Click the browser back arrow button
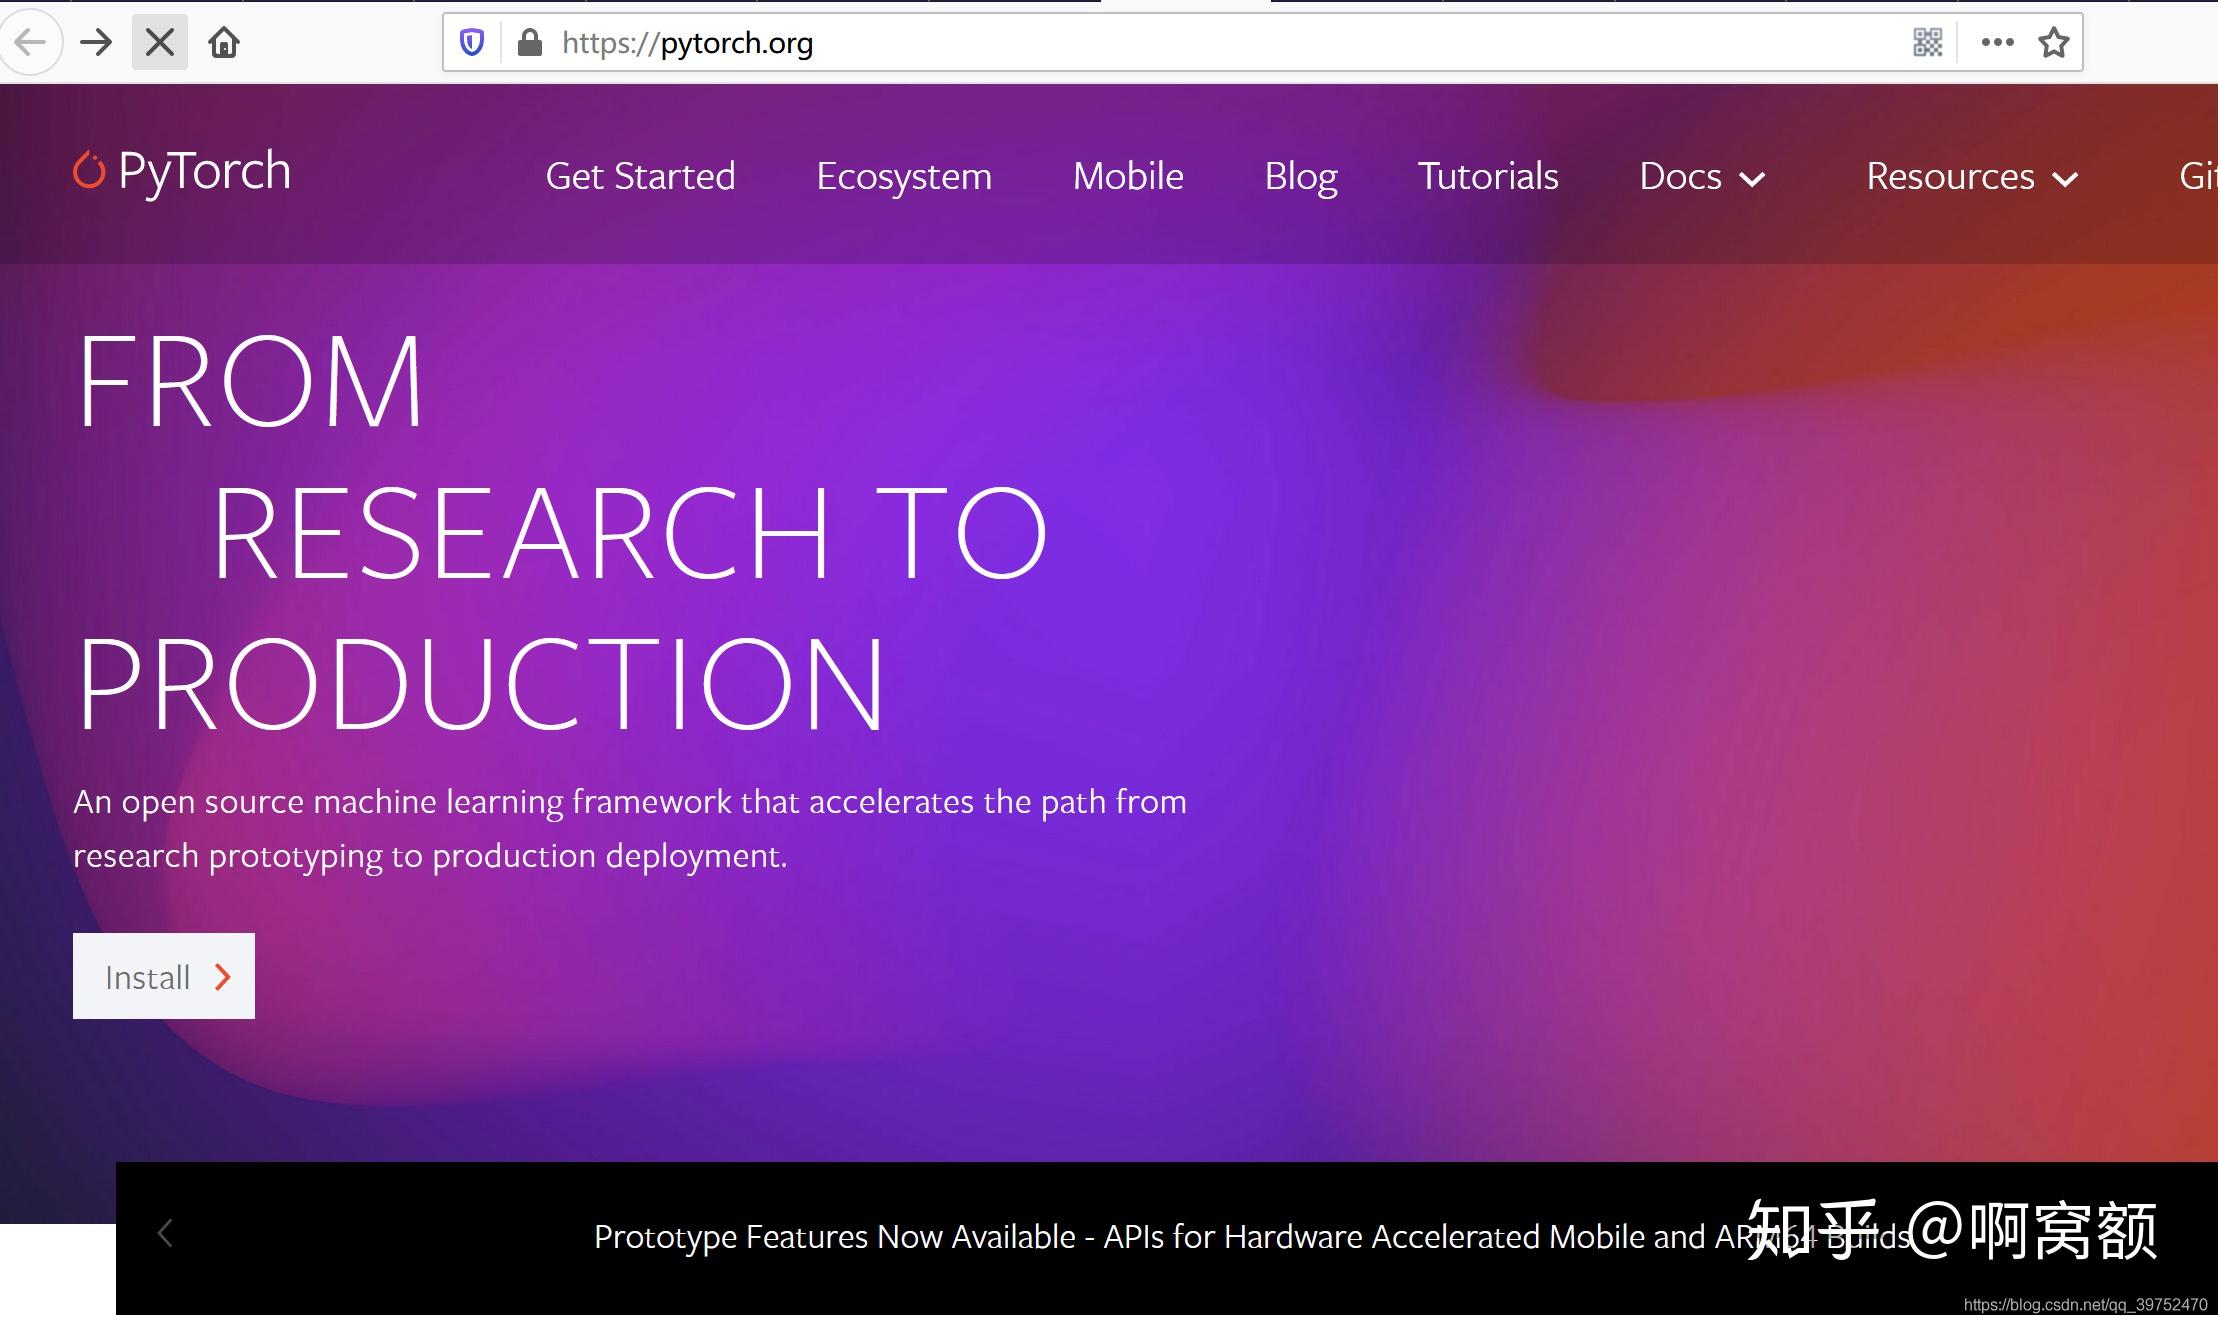Screen dimensions: 2218x1324 (30, 42)
